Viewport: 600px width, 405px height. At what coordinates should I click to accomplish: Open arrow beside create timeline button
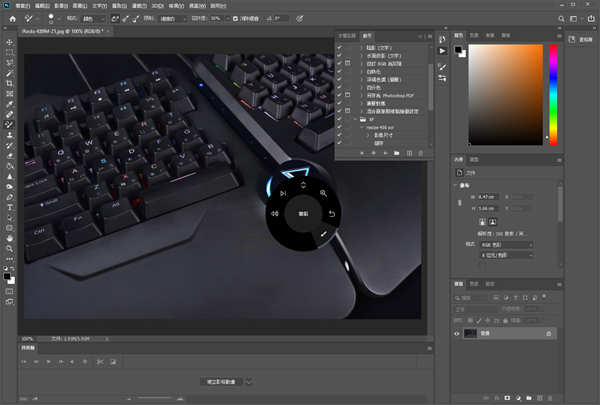(249, 382)
